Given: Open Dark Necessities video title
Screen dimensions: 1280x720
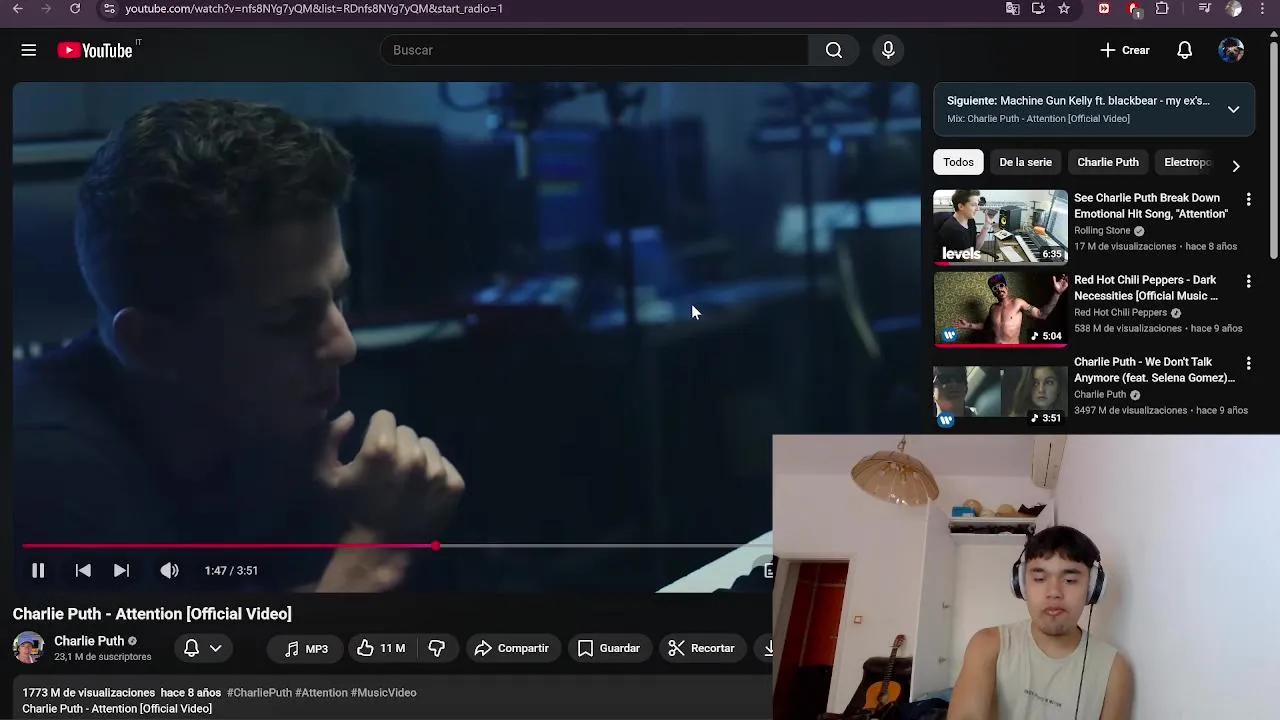Looking at the screenshot, I should coord(1146,288).
